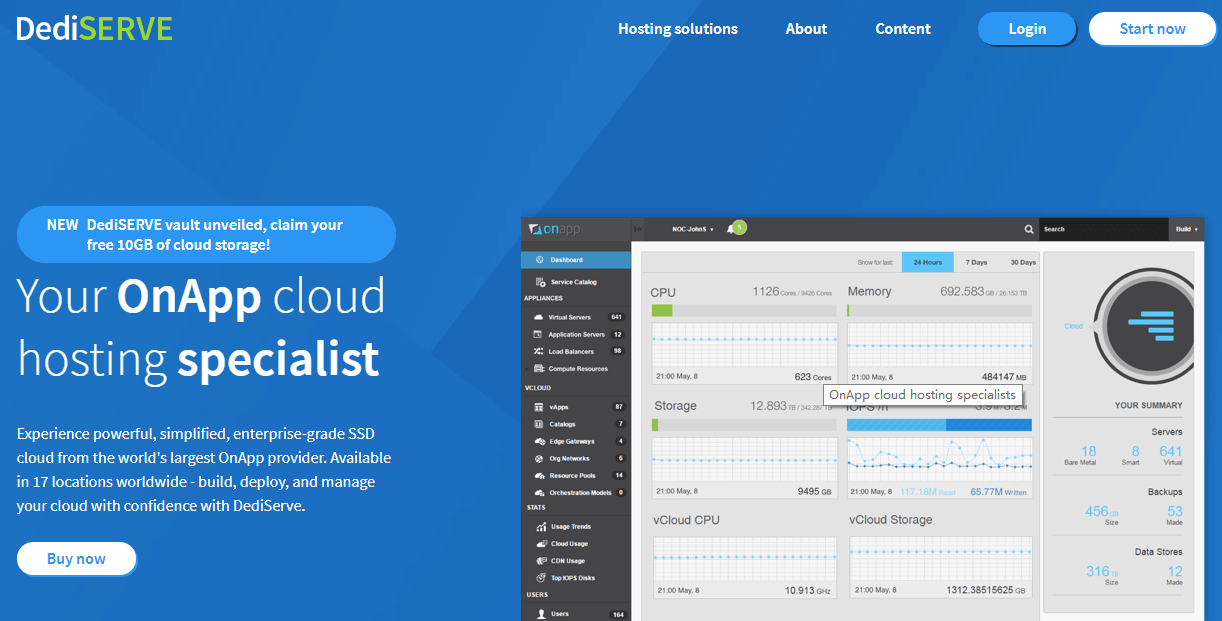Click the DediSERVE logo
Viewport: 1222px width, 621px height.
point(95,28)
